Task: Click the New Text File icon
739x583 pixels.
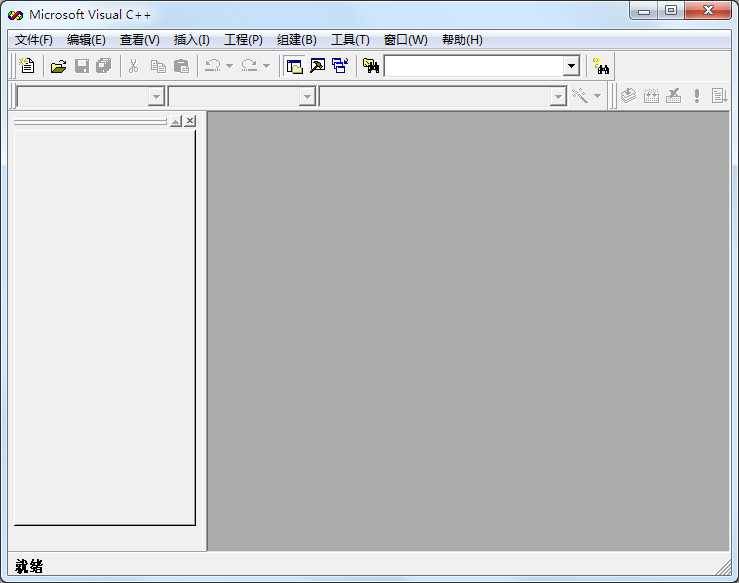Action: pos(27,66)
